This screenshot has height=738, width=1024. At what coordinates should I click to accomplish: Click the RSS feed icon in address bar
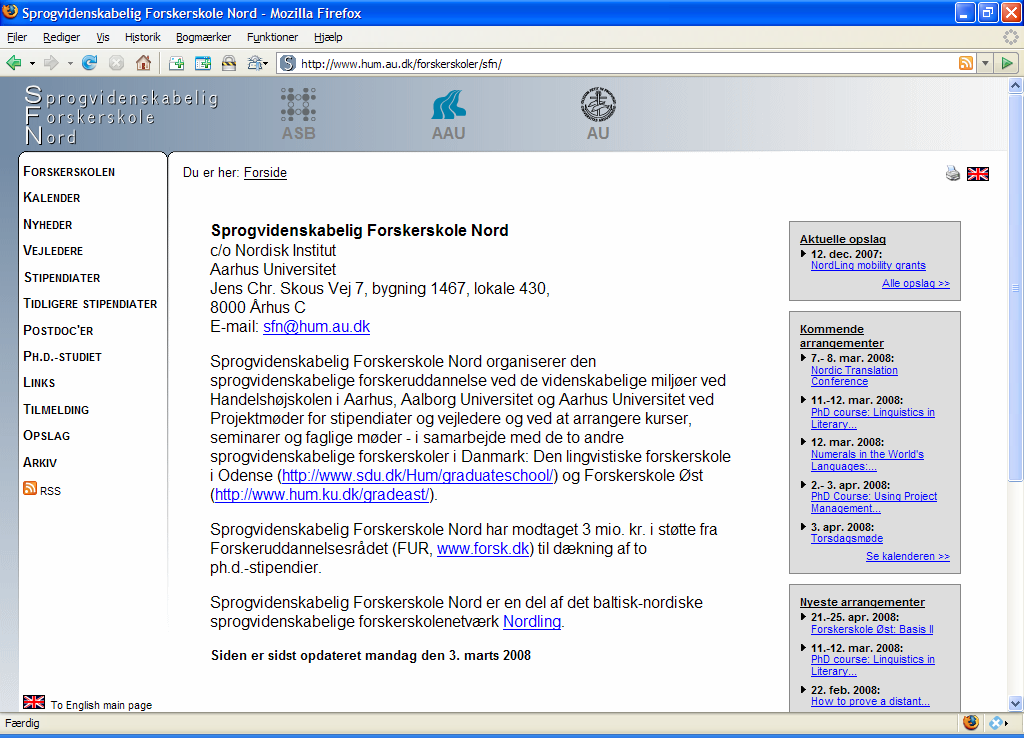(x=966, y=63)
